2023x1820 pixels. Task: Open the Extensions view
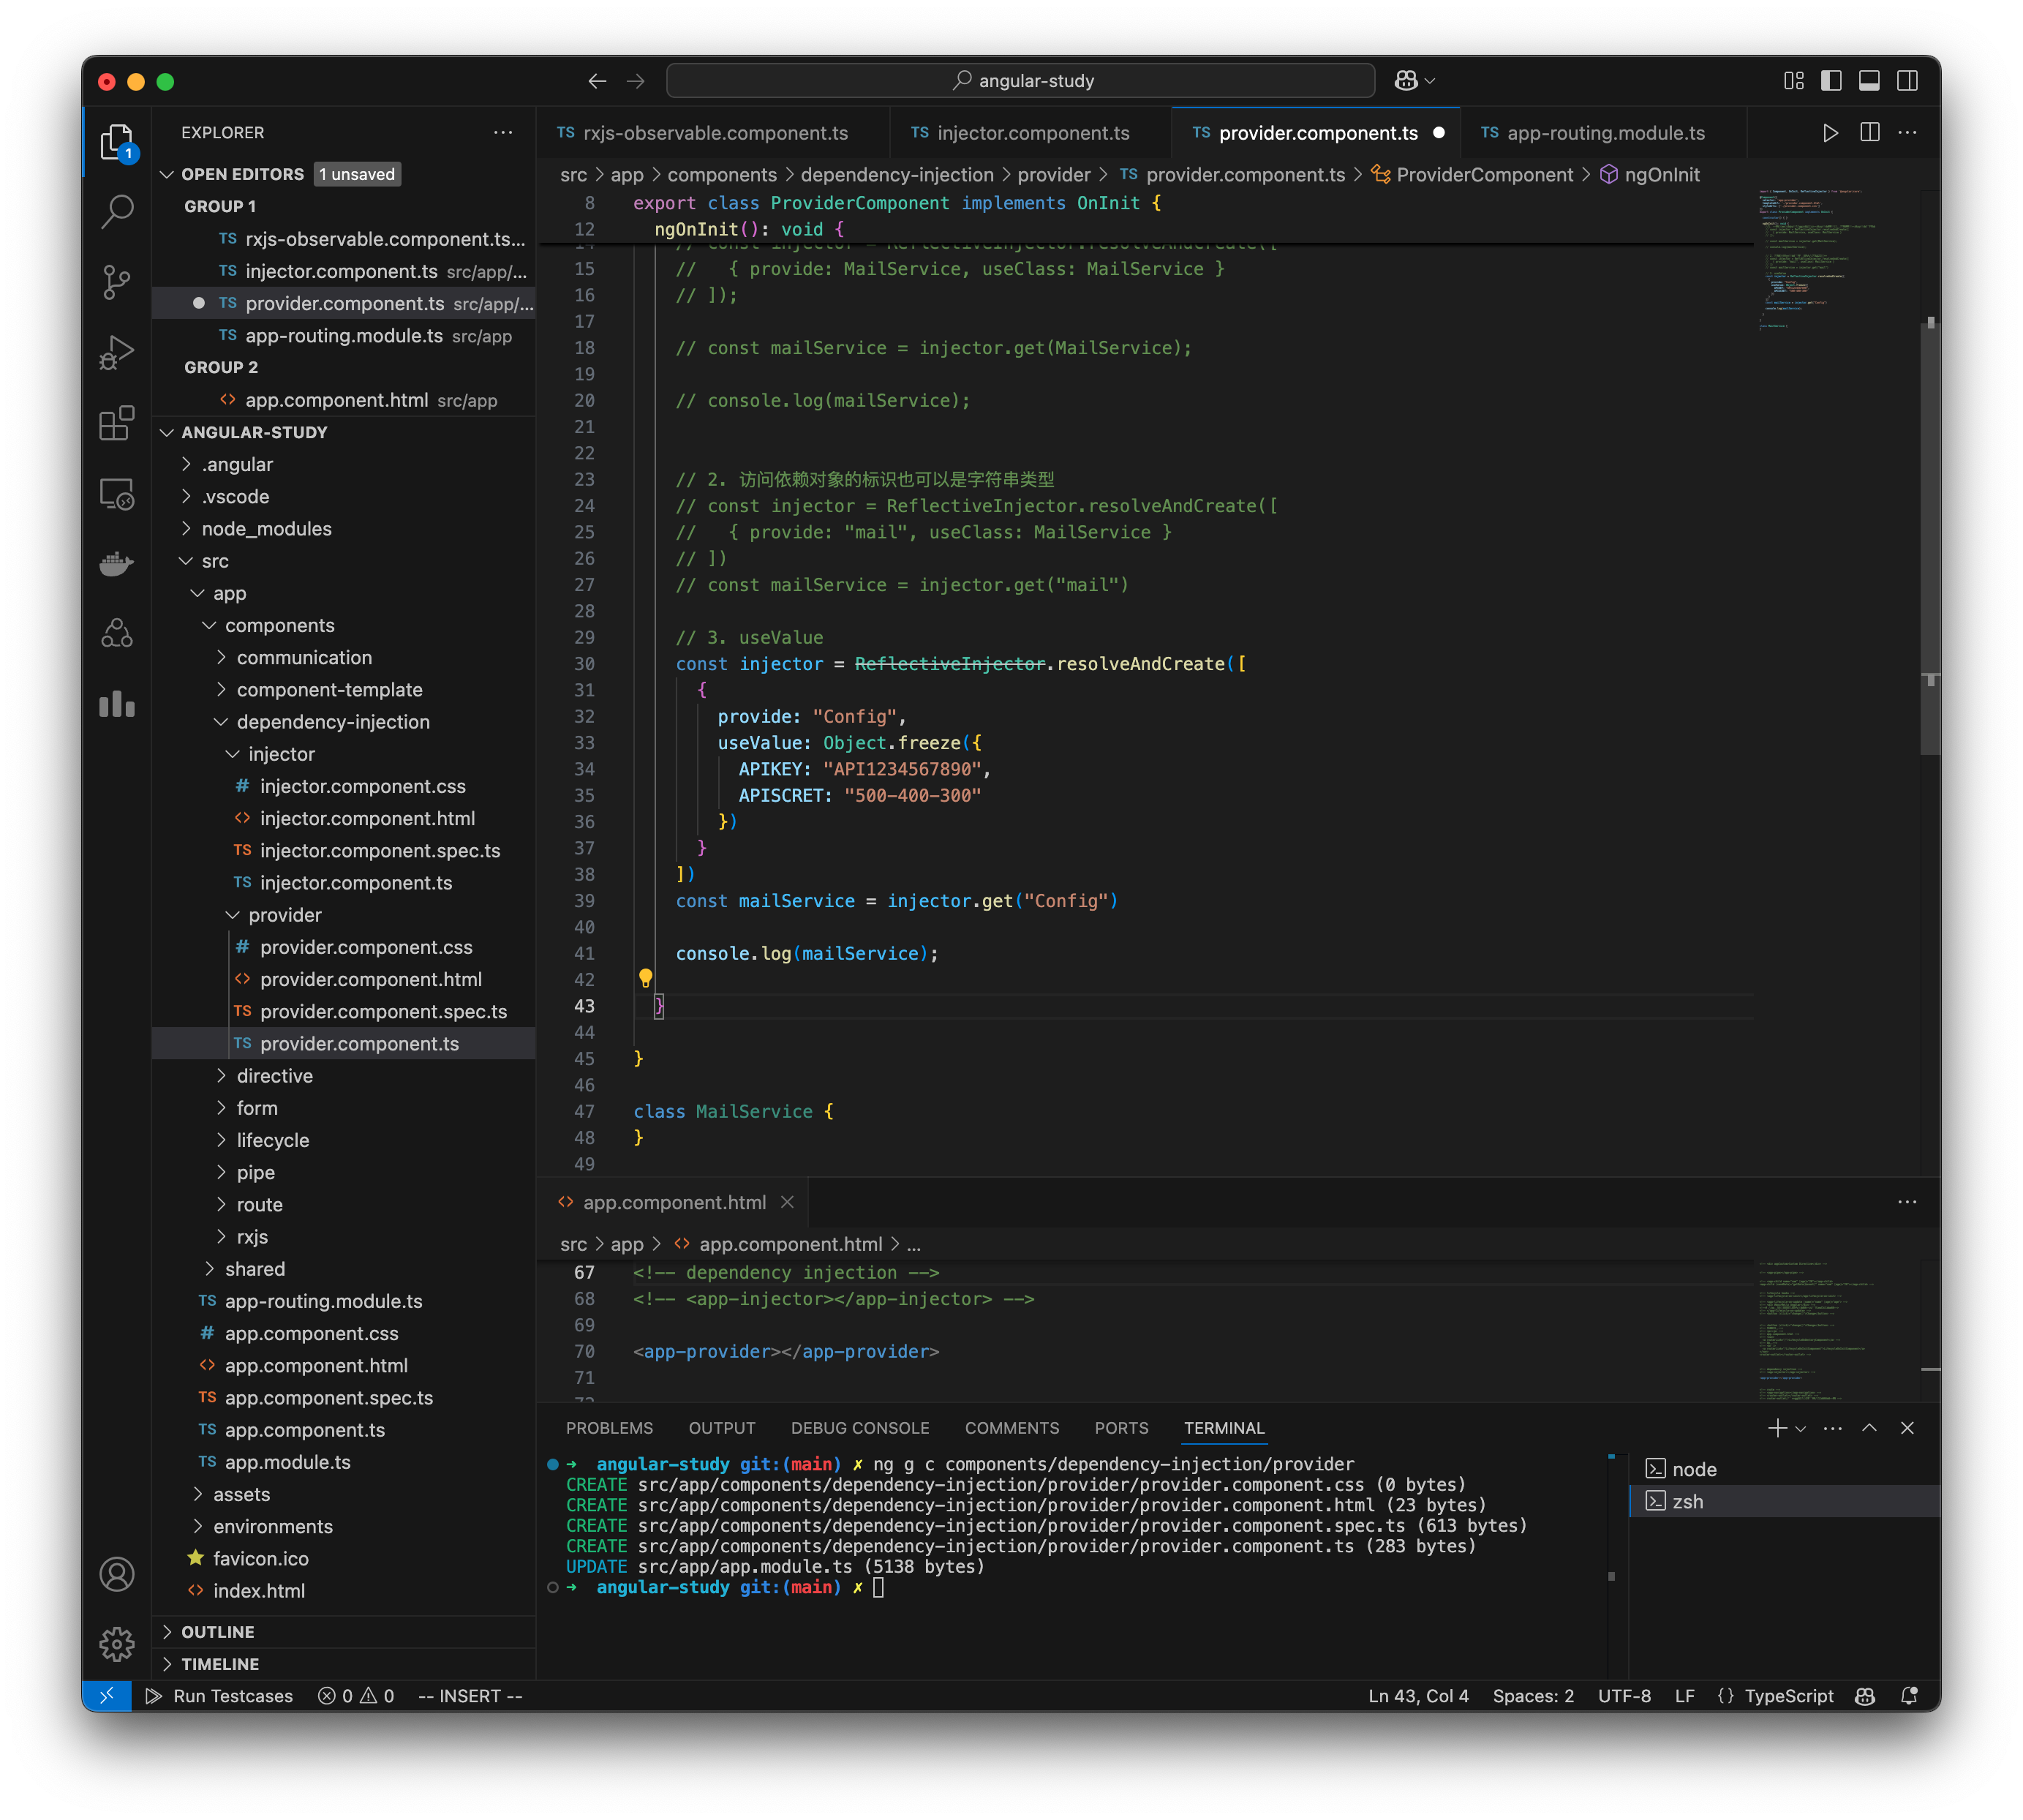pos(117,423)
